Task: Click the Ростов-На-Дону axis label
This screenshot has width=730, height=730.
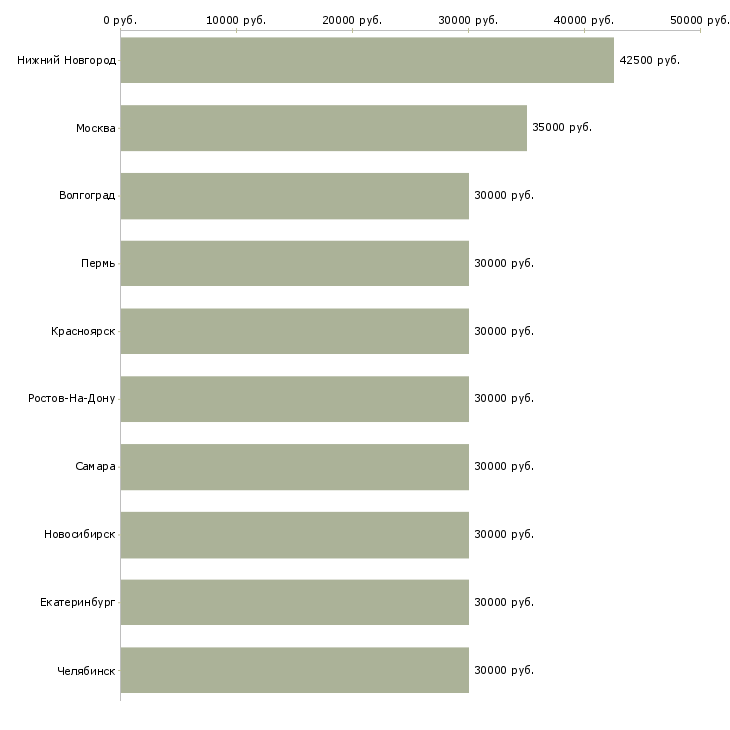Action: 72,399
